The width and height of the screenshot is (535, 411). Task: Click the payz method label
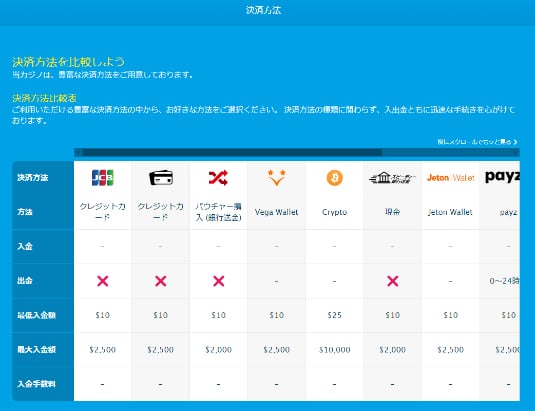point(508,212)
